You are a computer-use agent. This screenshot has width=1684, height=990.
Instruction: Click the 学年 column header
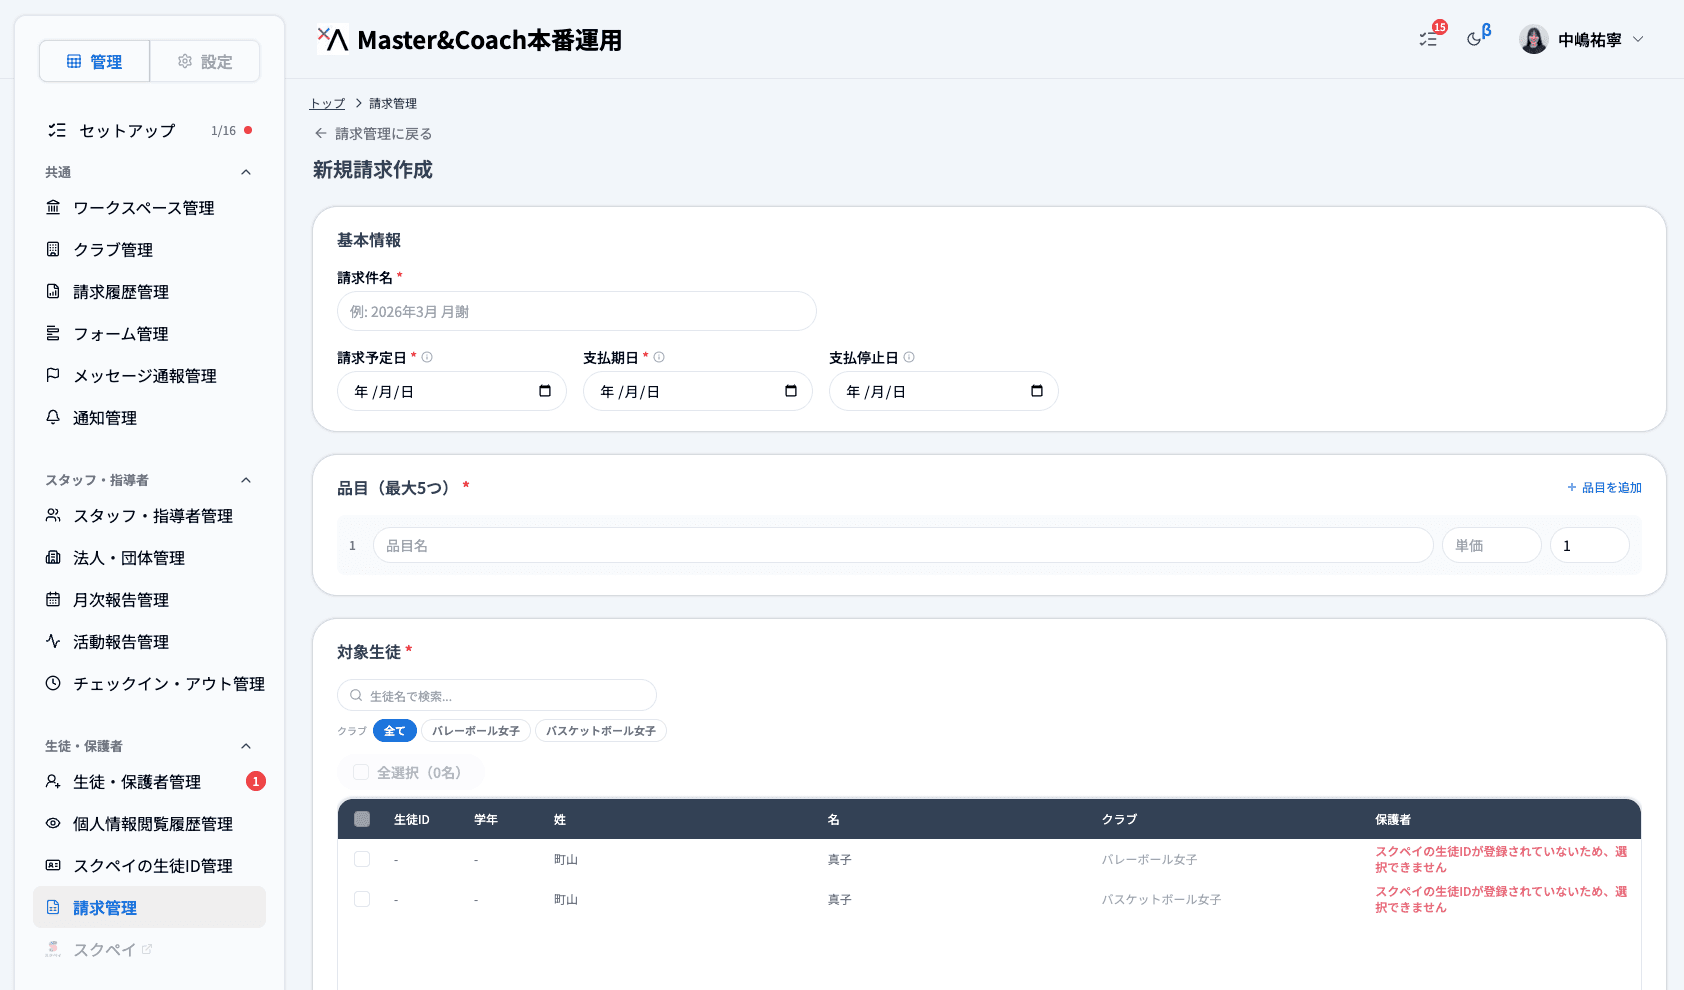[486, 819]
